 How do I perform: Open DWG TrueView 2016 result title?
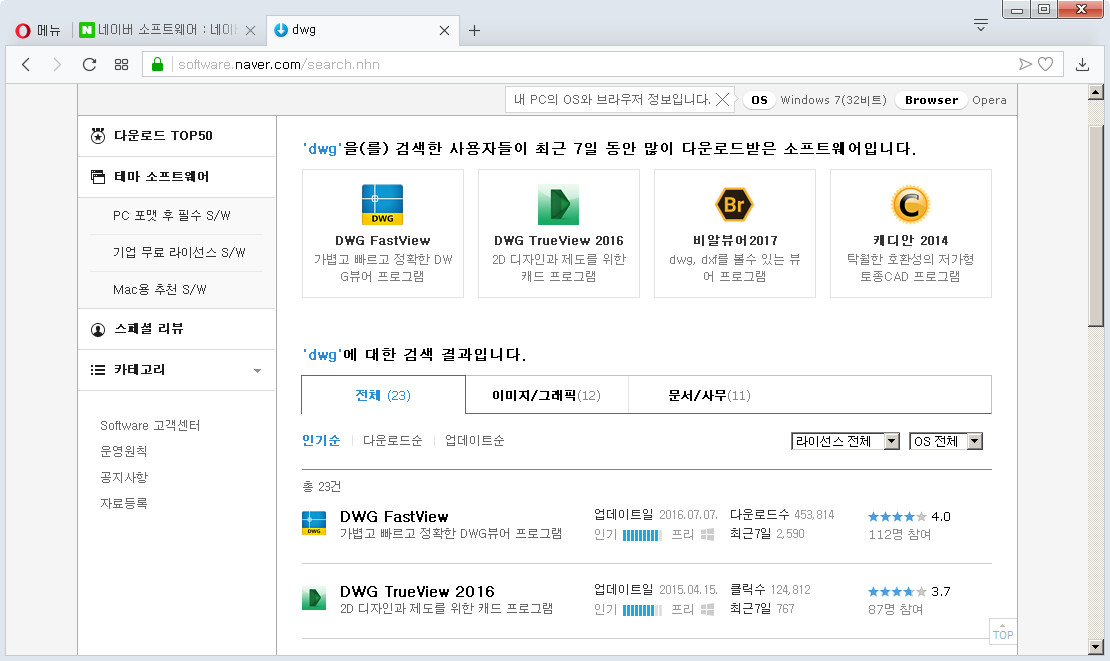pos(417,592)
